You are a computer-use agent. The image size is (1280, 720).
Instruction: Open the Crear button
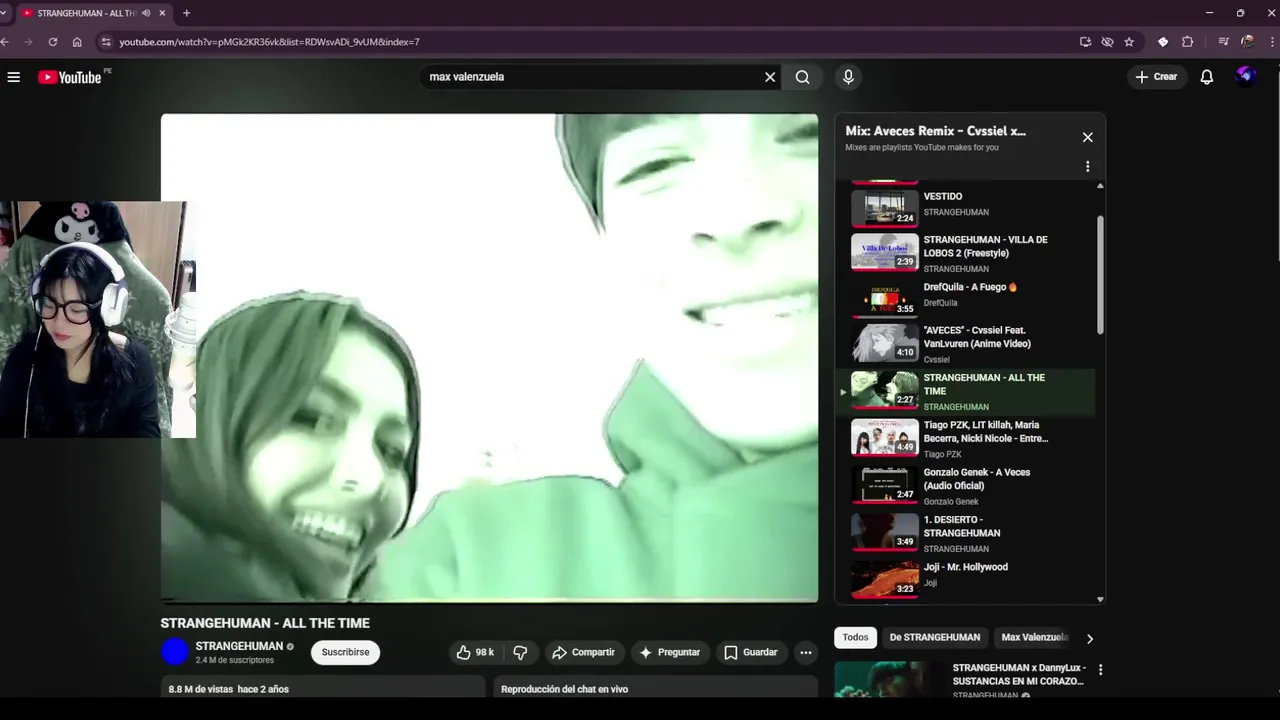pyautogui.click(x=1157, y=77)
